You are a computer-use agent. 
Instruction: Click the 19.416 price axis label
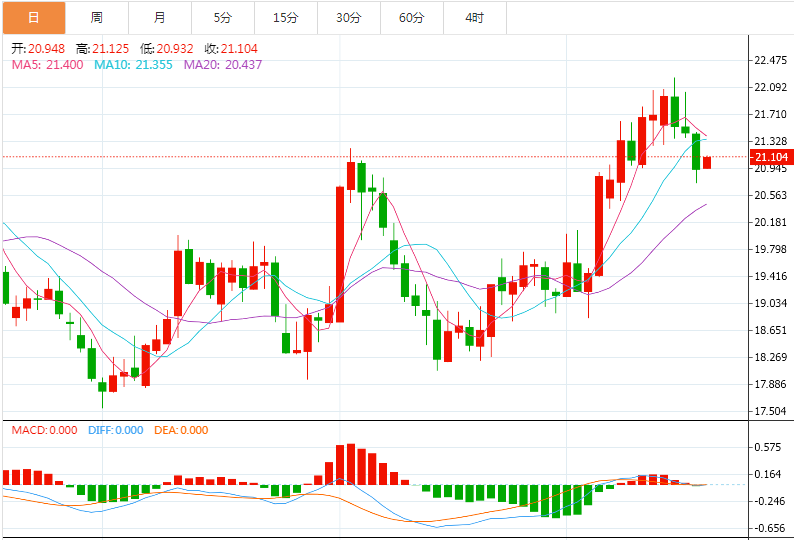(x=771, y=276)
